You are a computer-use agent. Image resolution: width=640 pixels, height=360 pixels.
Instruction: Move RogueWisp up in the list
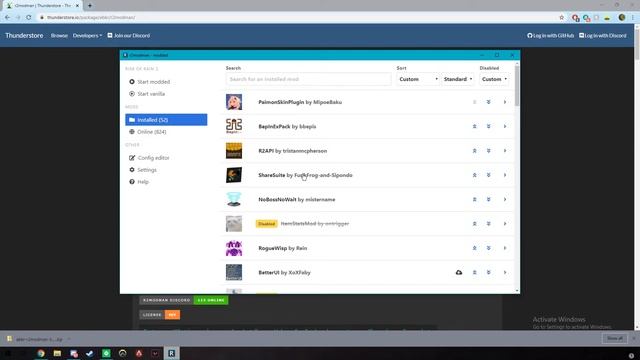point(474,248)
